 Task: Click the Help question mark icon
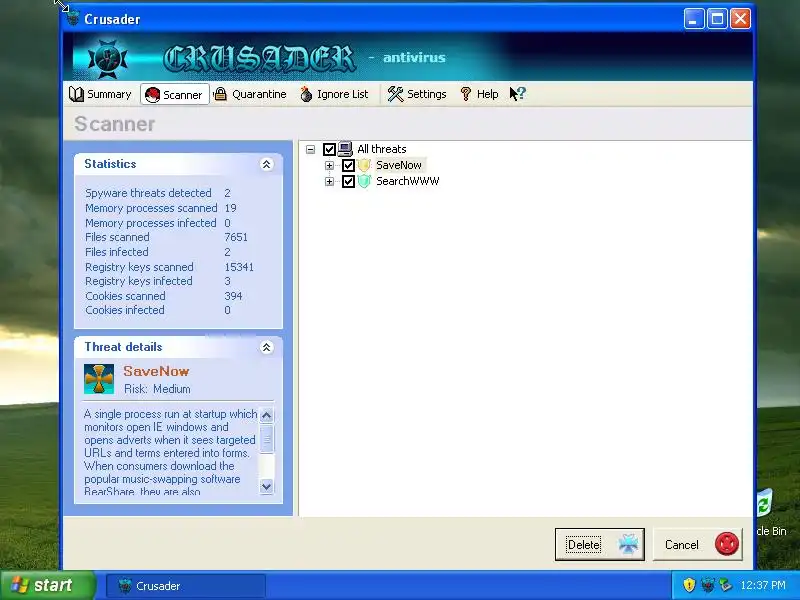pyautogui.click(x=465, y=94)
